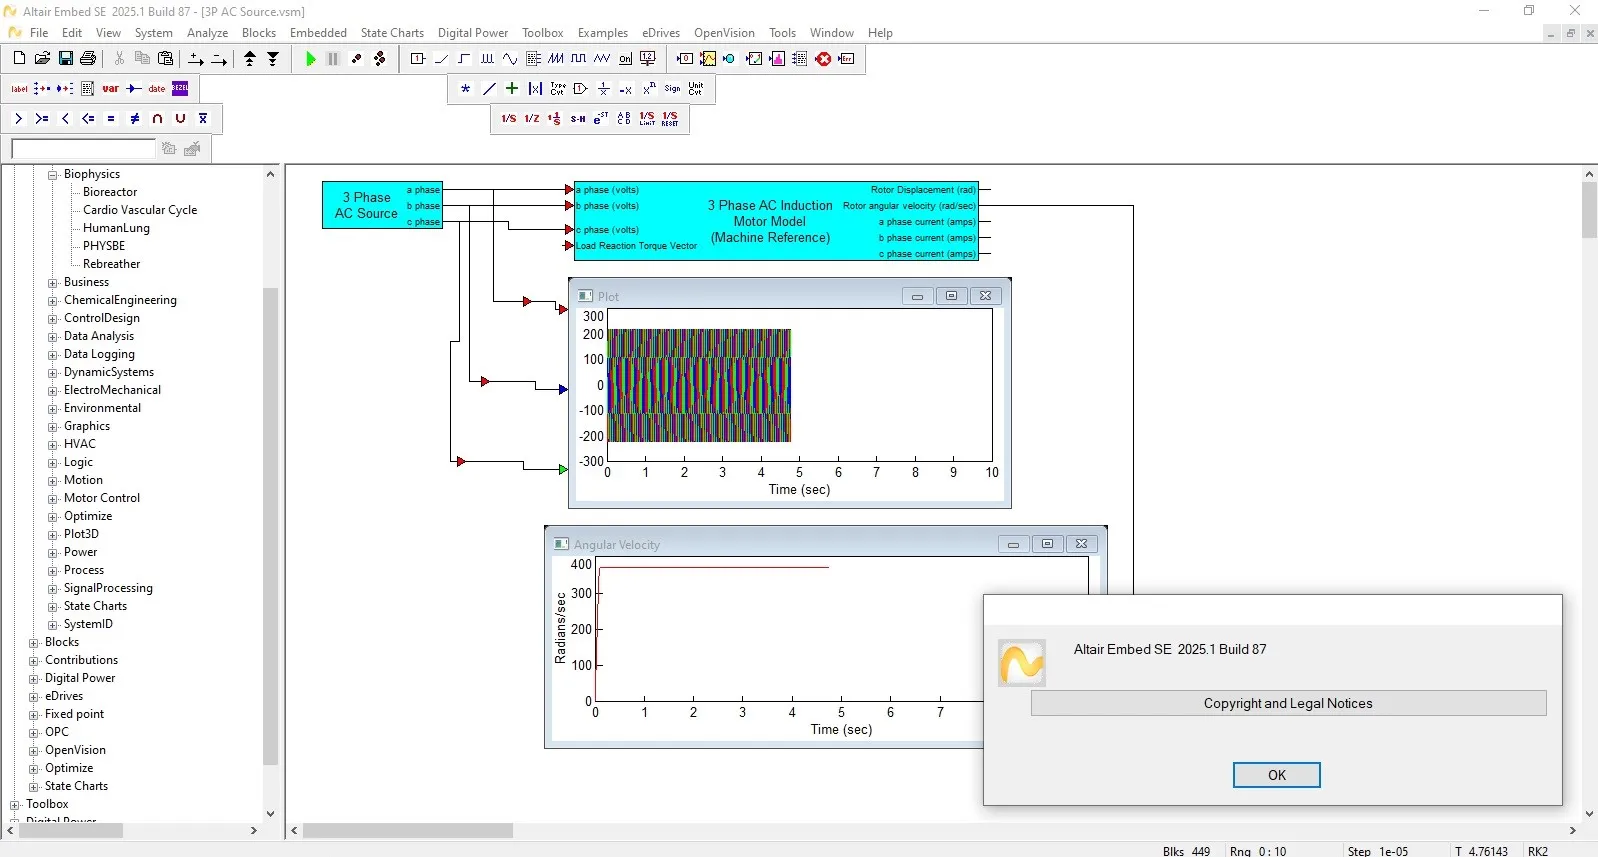Expand the Blocks tree node

click(x=34, y=643)
